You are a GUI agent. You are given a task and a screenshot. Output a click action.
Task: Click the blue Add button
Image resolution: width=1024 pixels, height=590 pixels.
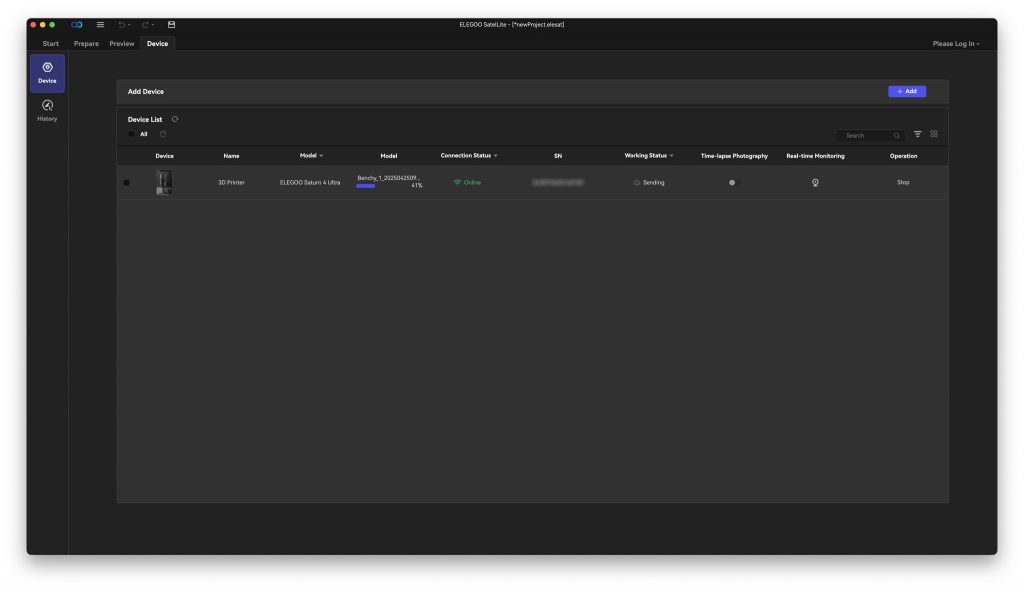click(x=906, y=91)
